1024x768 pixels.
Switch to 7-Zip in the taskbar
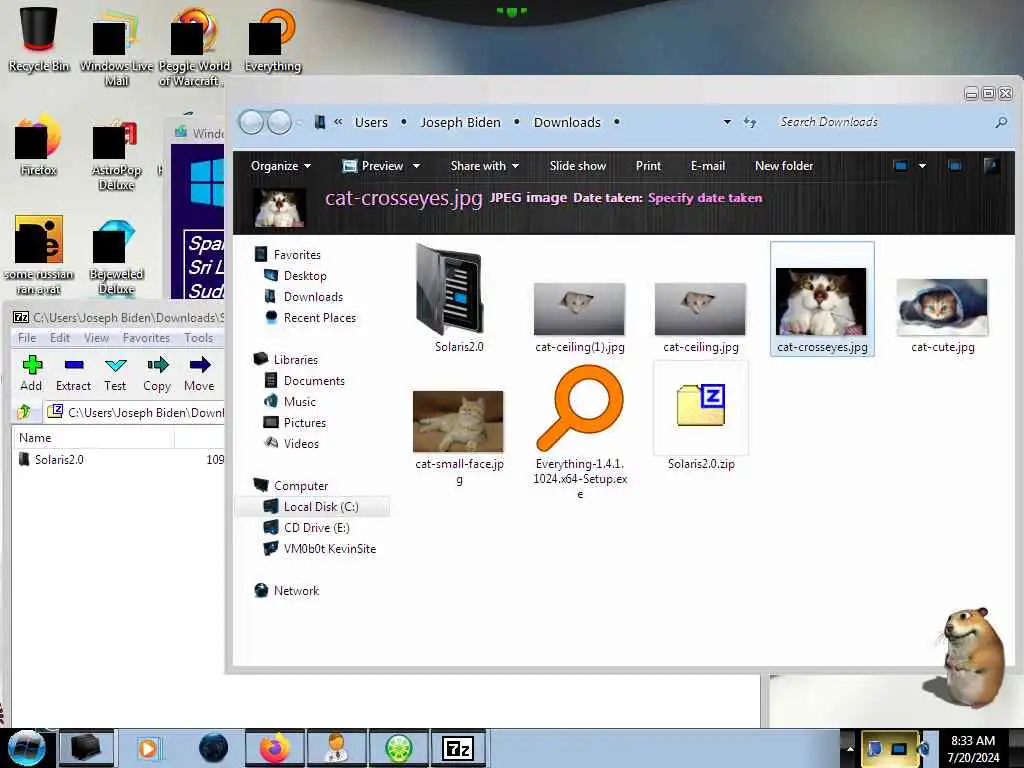(458, 748)
